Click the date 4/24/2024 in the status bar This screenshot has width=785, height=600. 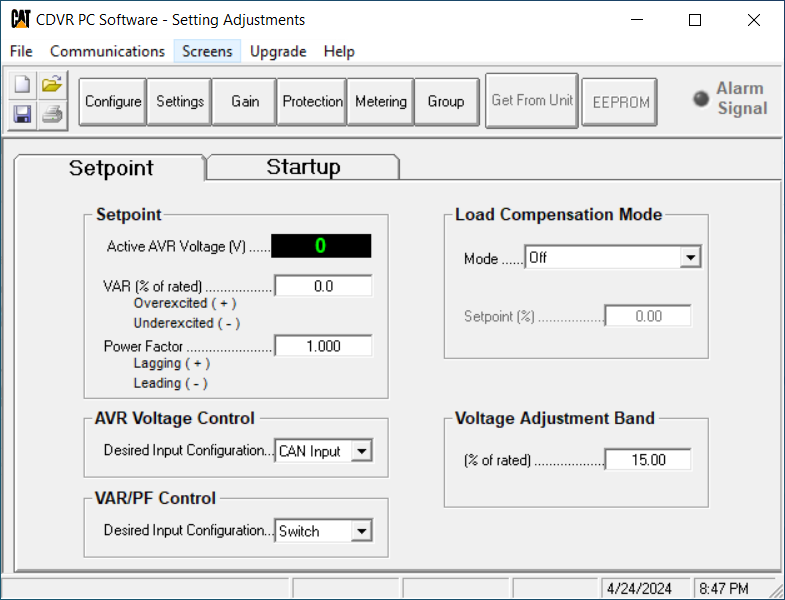pyautogui.click(x=639, y=588)
